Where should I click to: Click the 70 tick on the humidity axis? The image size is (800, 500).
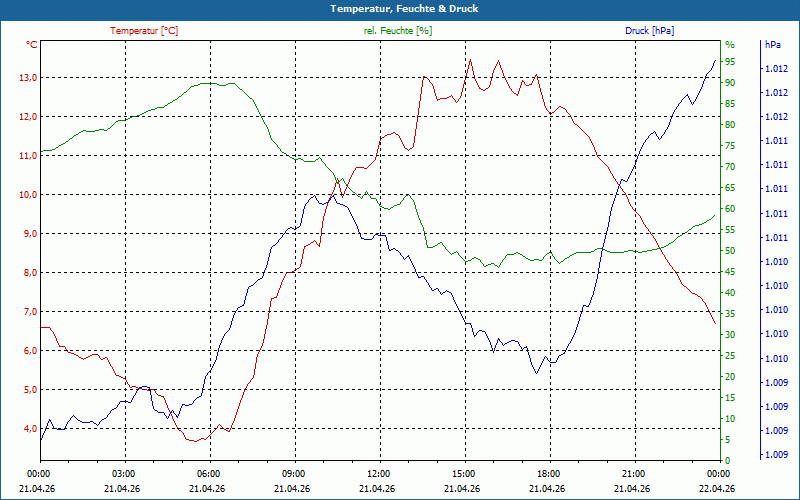coord(730,167)
